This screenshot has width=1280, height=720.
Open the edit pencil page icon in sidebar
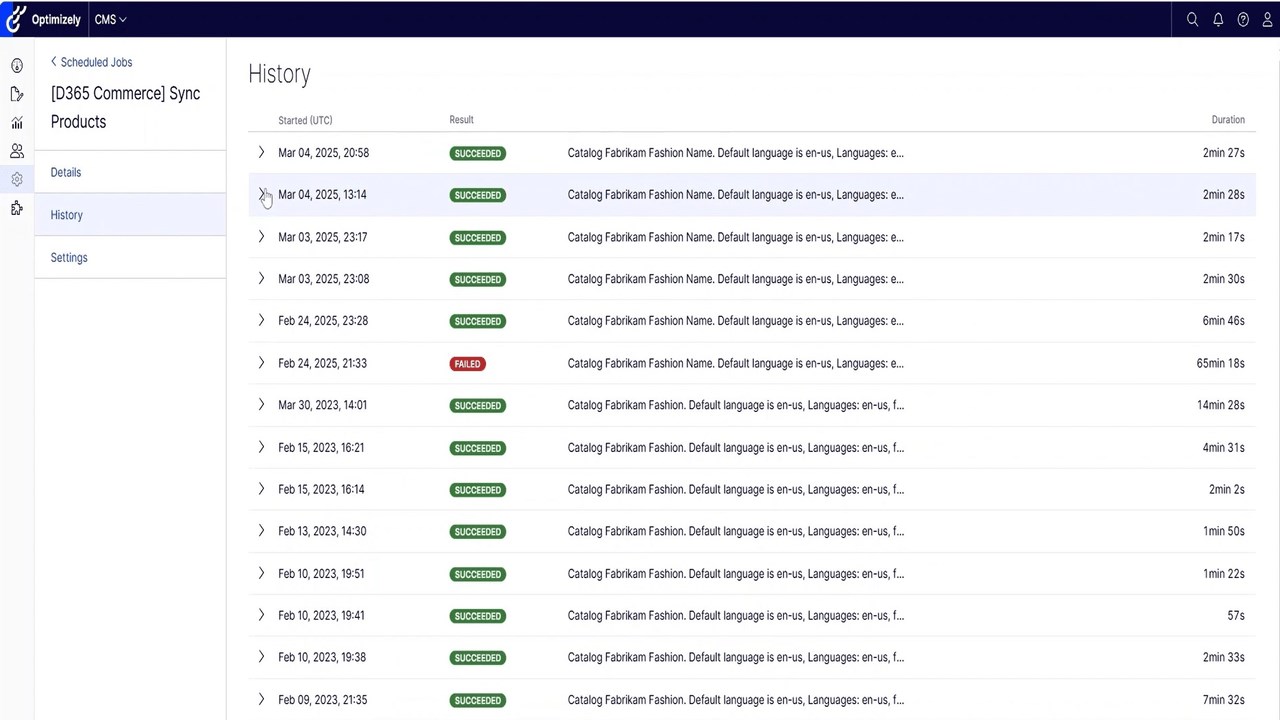pos(17,94)
